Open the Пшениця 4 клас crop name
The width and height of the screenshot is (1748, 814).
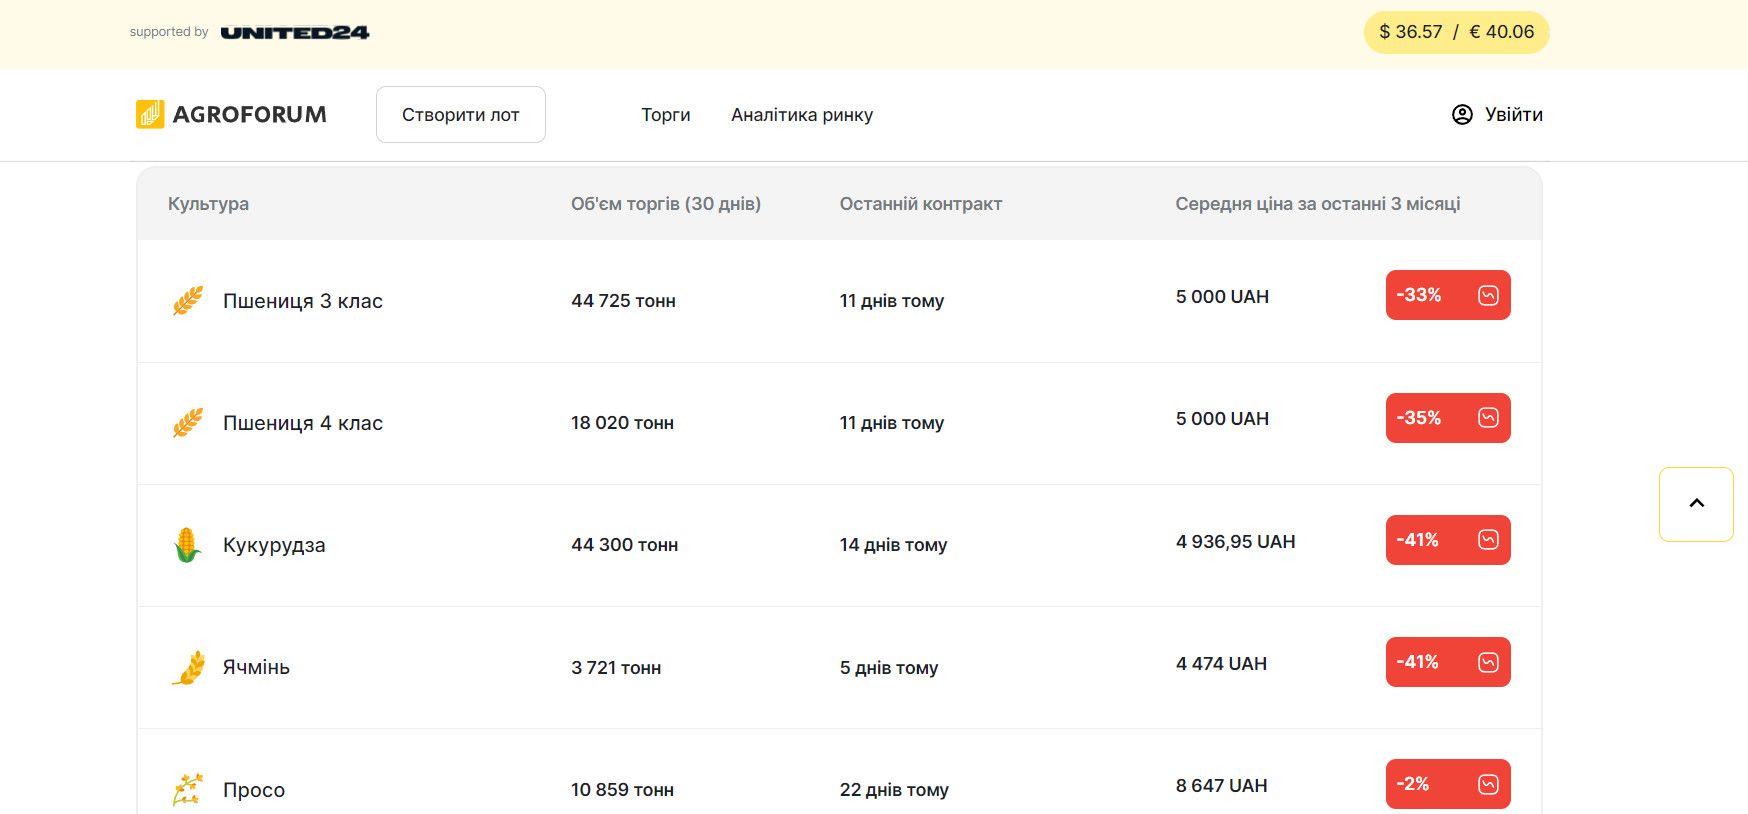pos(302,423)
